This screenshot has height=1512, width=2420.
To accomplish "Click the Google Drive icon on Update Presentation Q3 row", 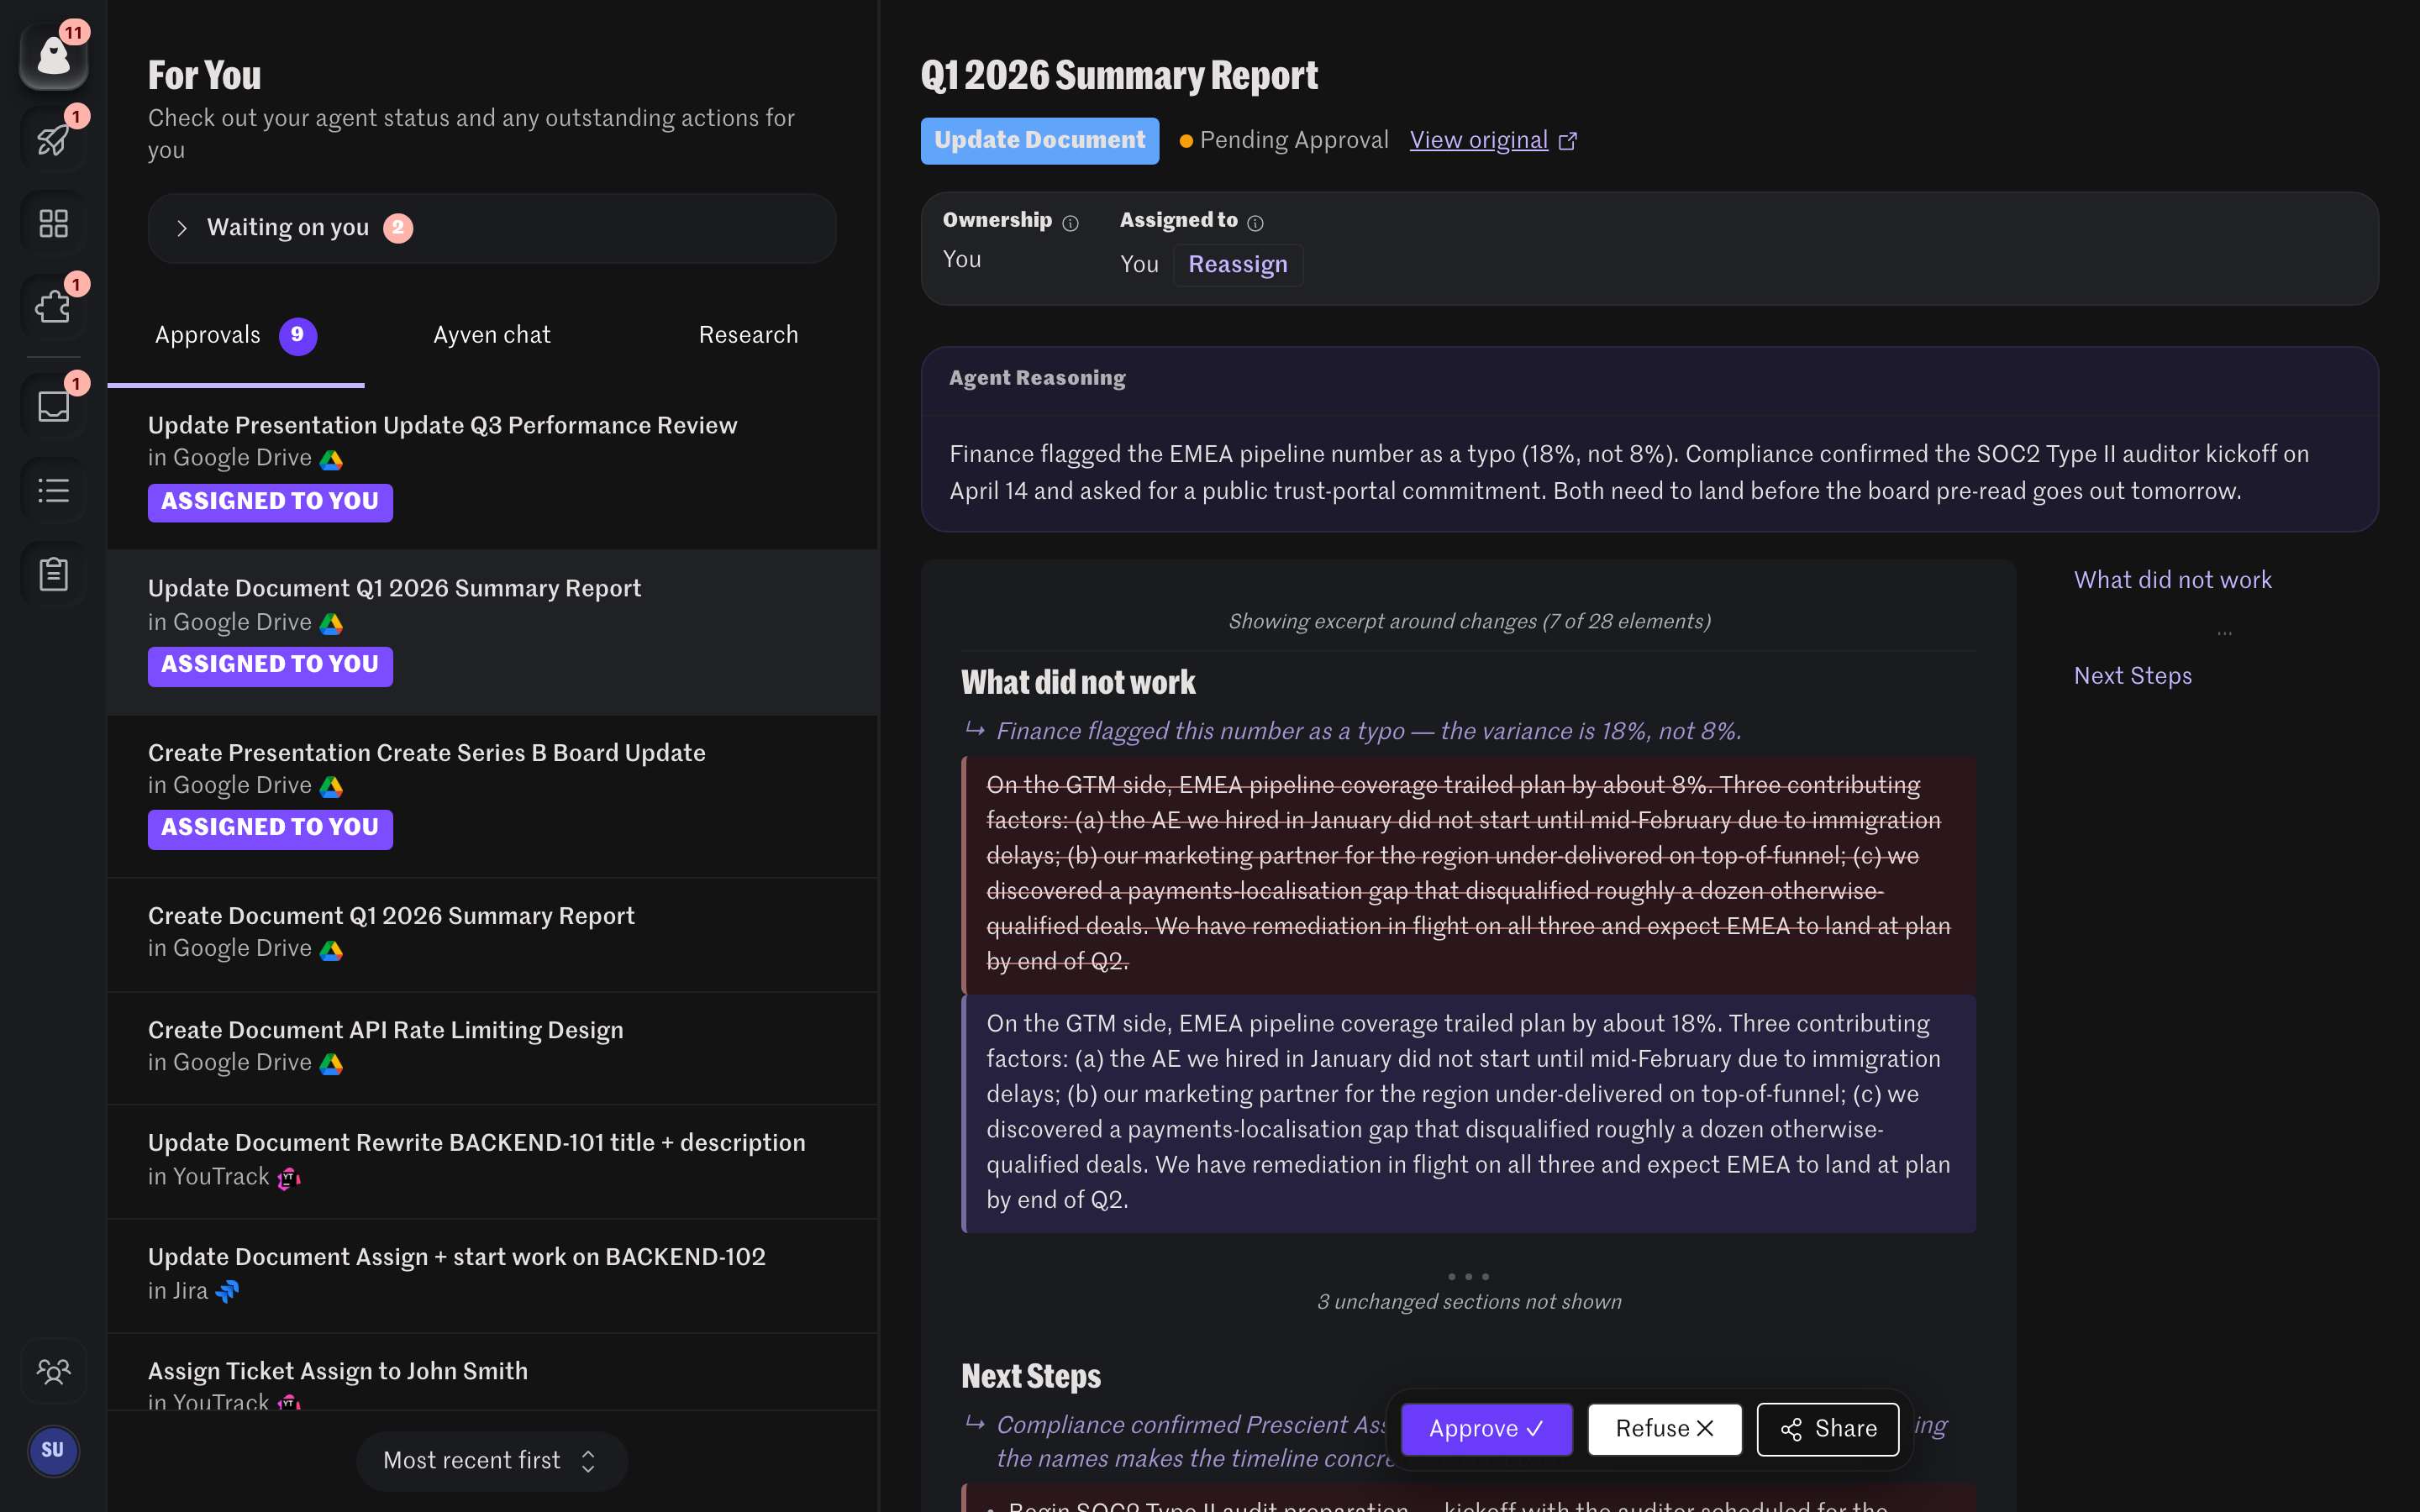I will pos(331,459).
